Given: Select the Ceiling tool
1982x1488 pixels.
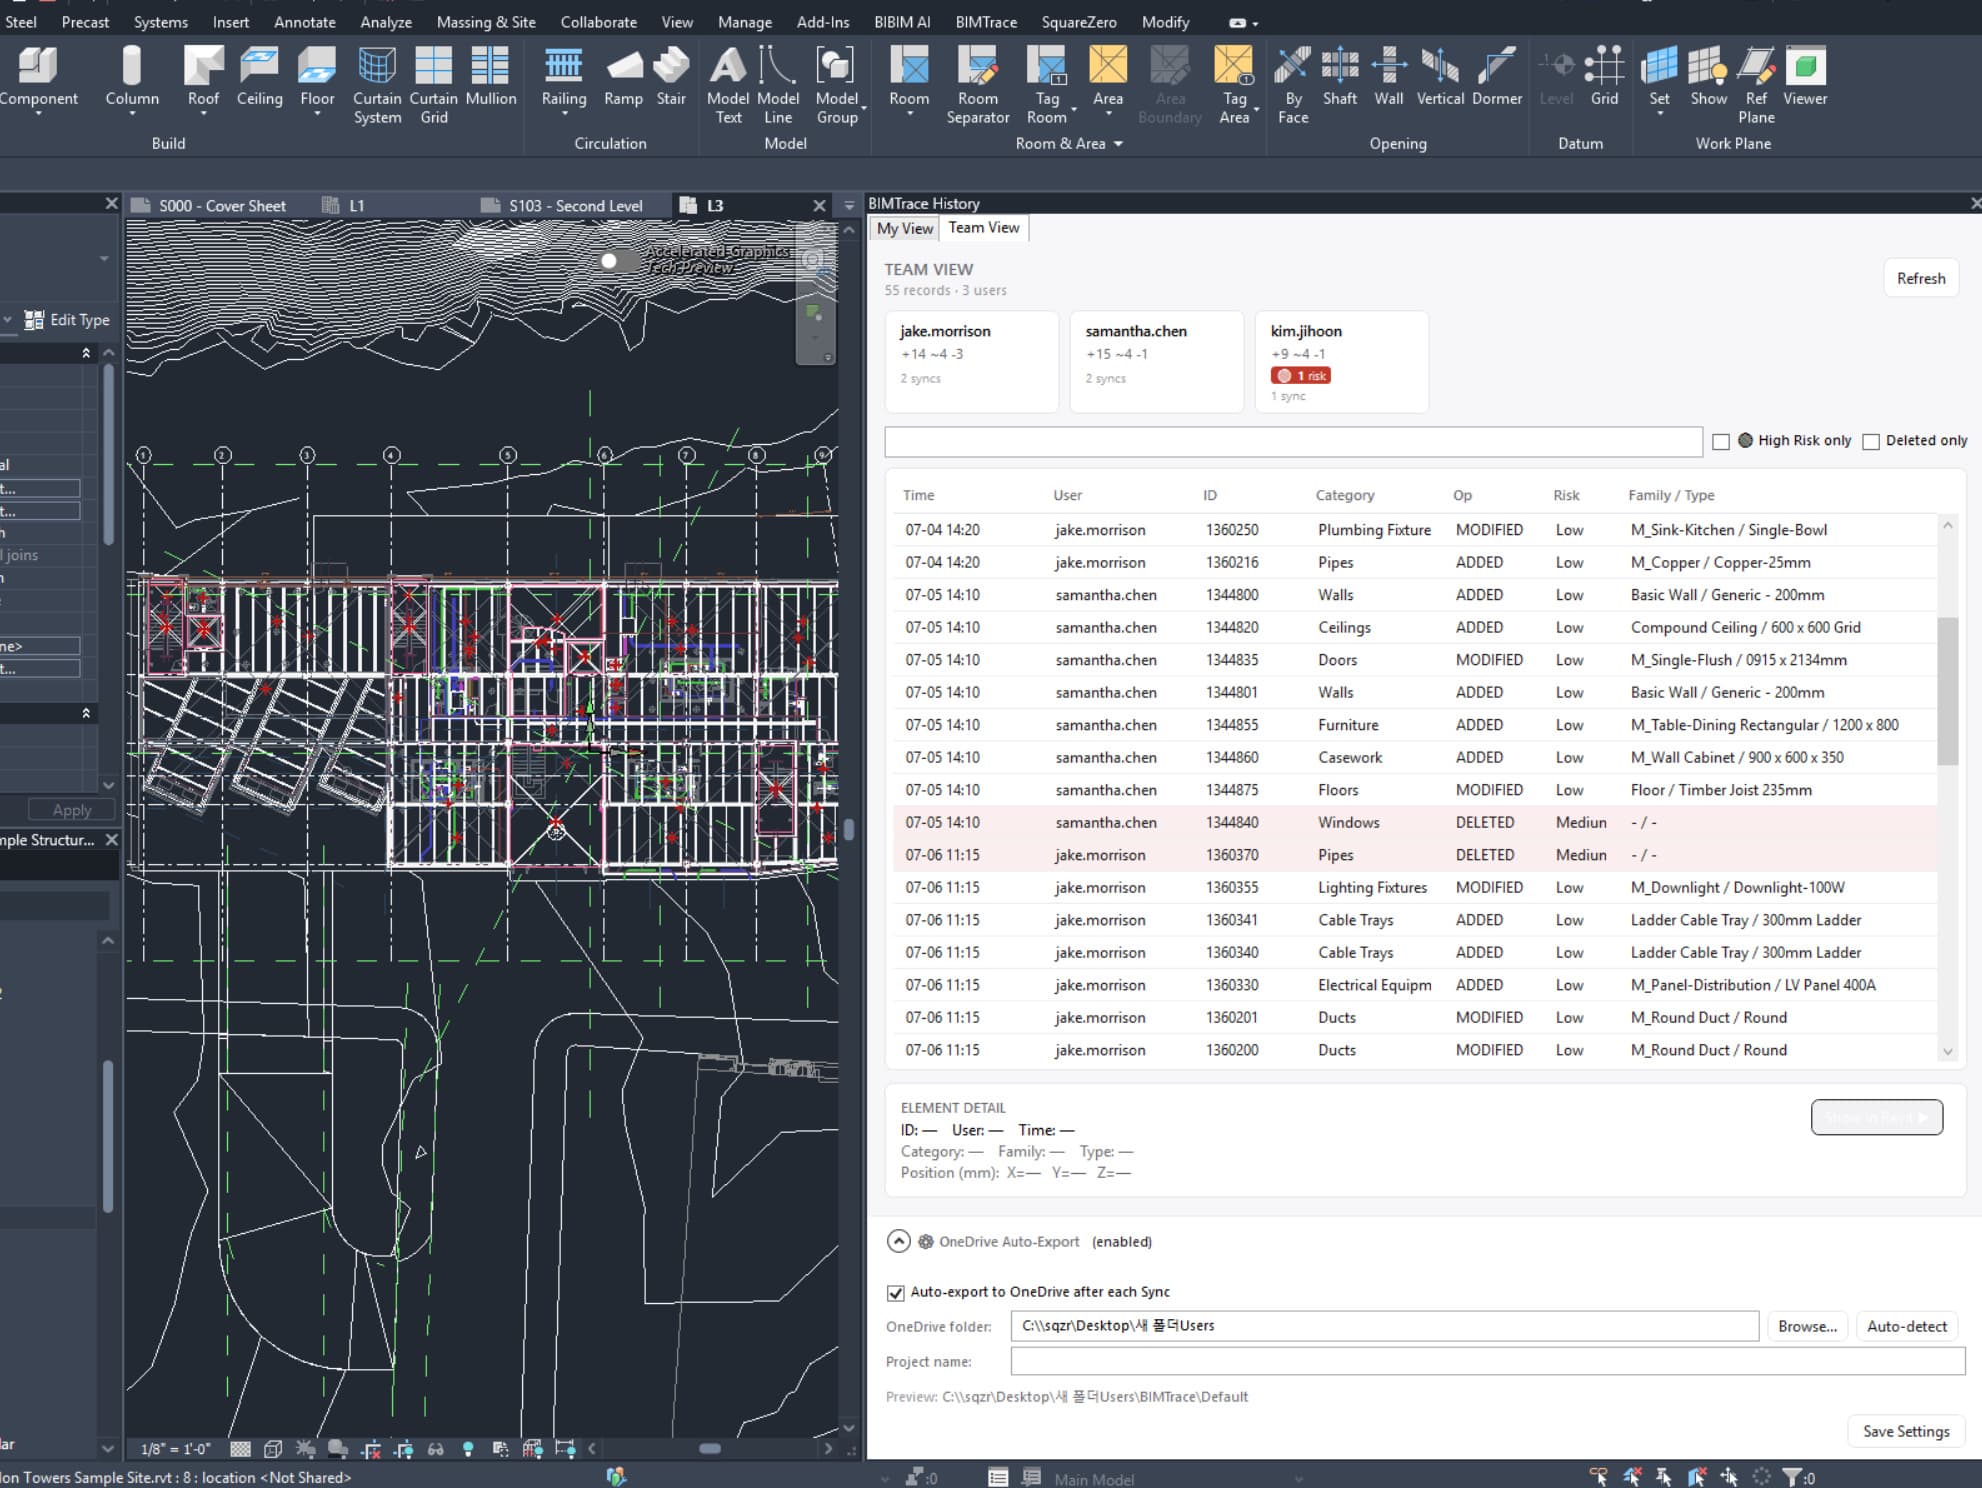Looking at the screenshot, I should coord(259,78).
